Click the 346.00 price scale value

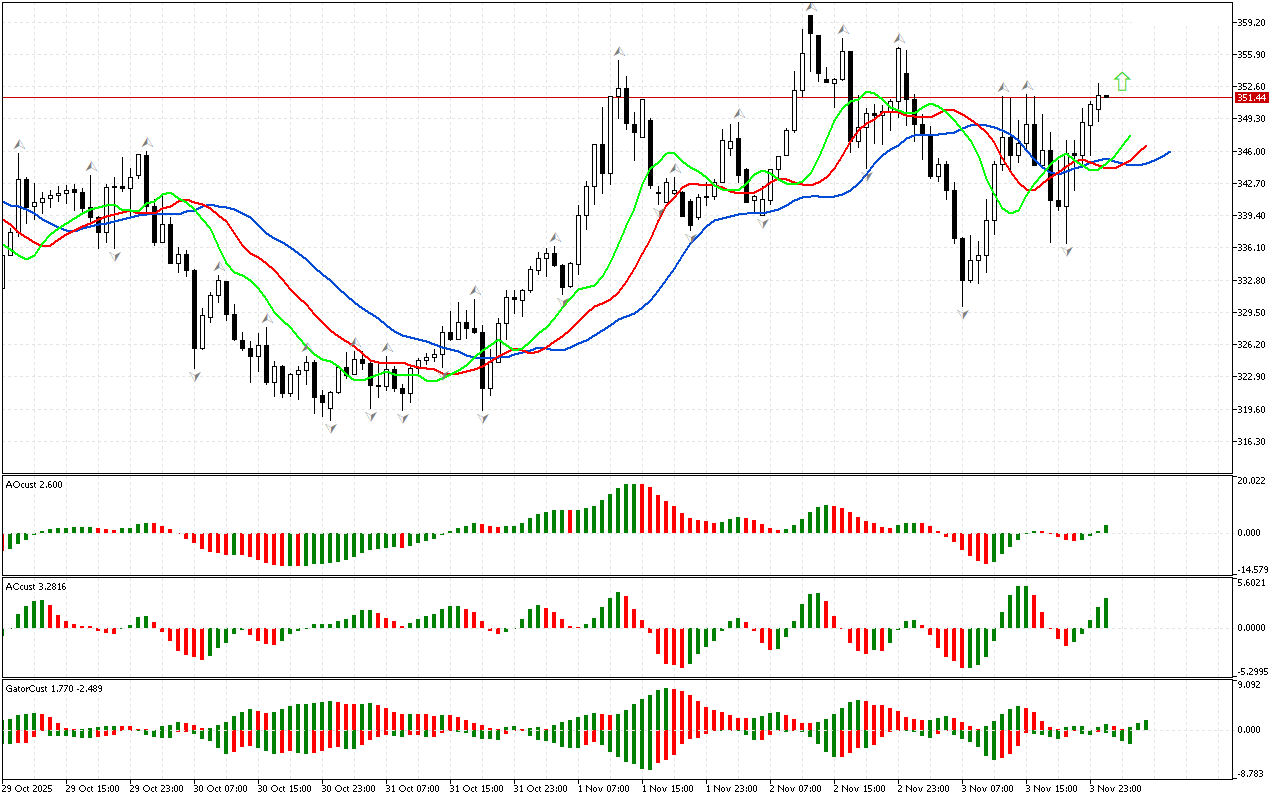(1251, 152)
